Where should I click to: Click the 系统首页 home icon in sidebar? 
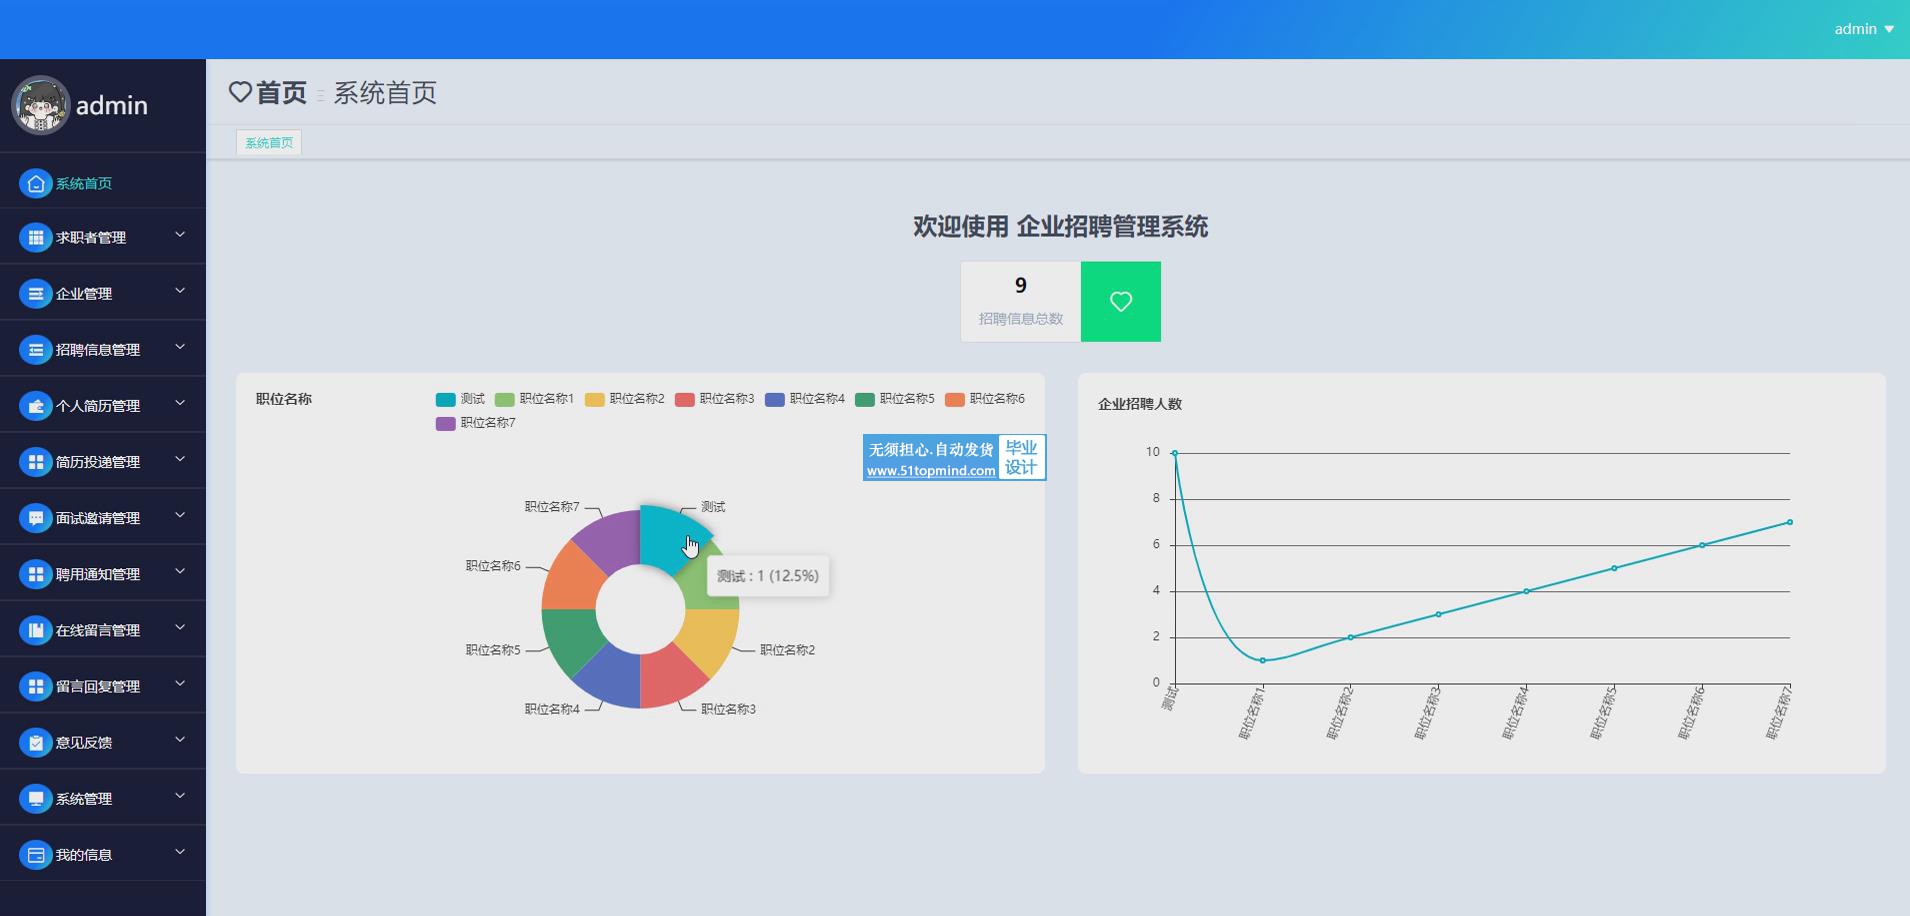[35, 183]
